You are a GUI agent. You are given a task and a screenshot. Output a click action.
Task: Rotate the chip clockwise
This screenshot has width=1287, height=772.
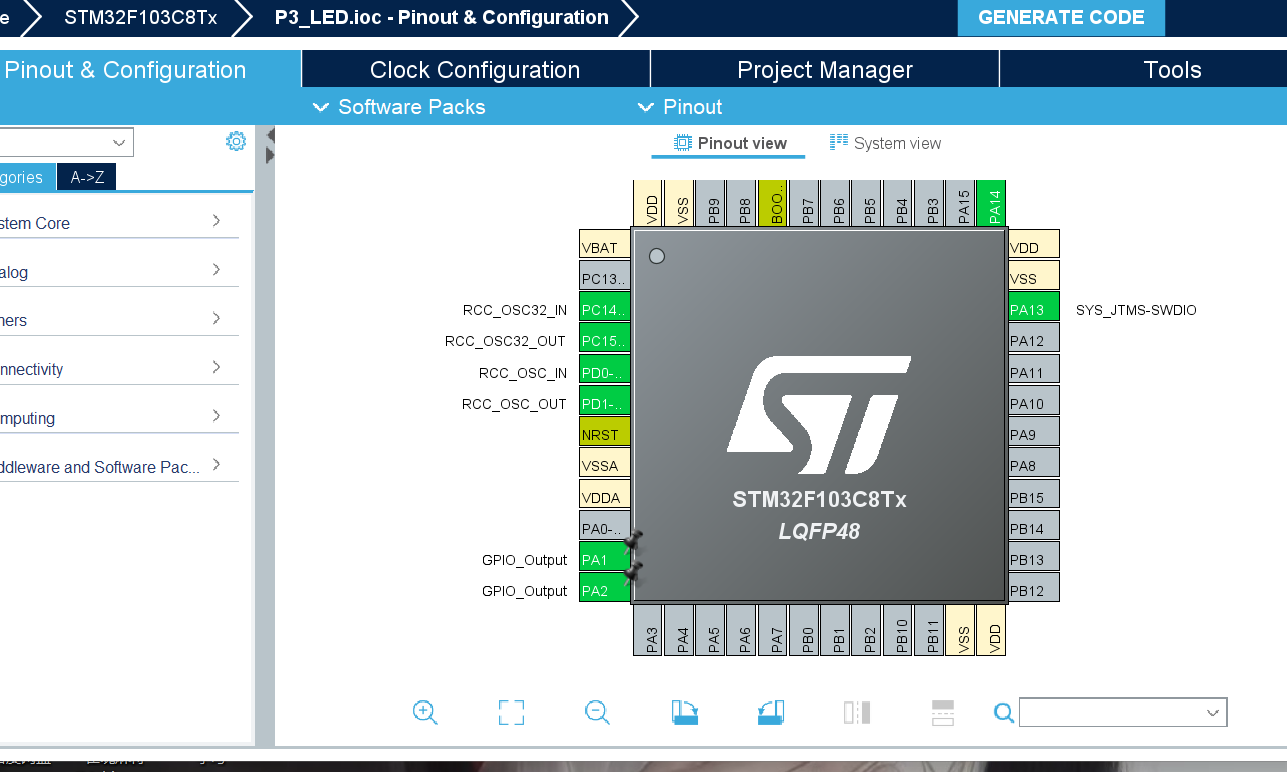coord(684,712)
